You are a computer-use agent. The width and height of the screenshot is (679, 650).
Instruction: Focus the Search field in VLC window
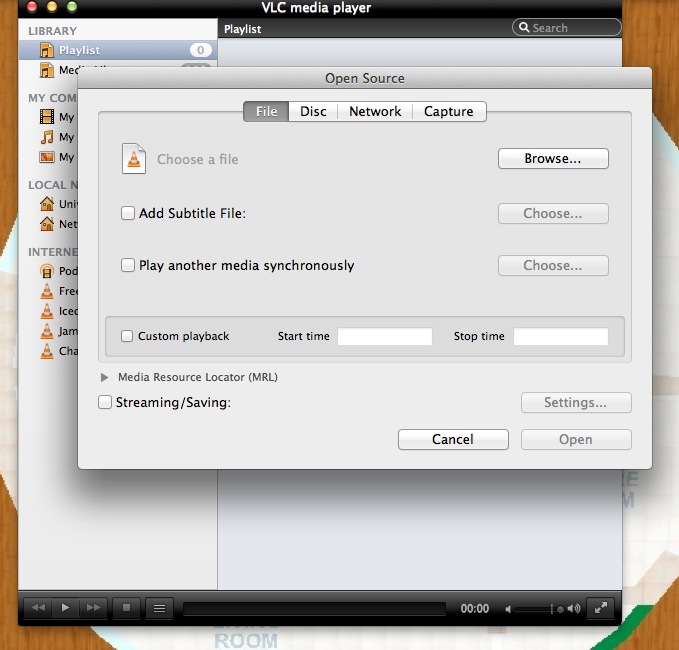coord(566,27)
